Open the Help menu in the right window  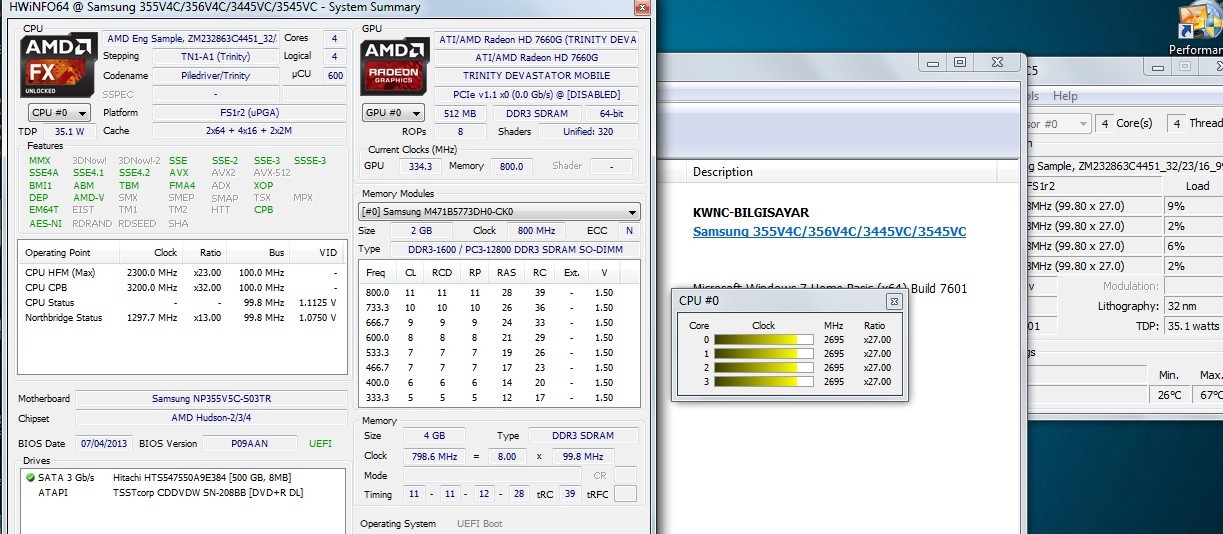1065,96
